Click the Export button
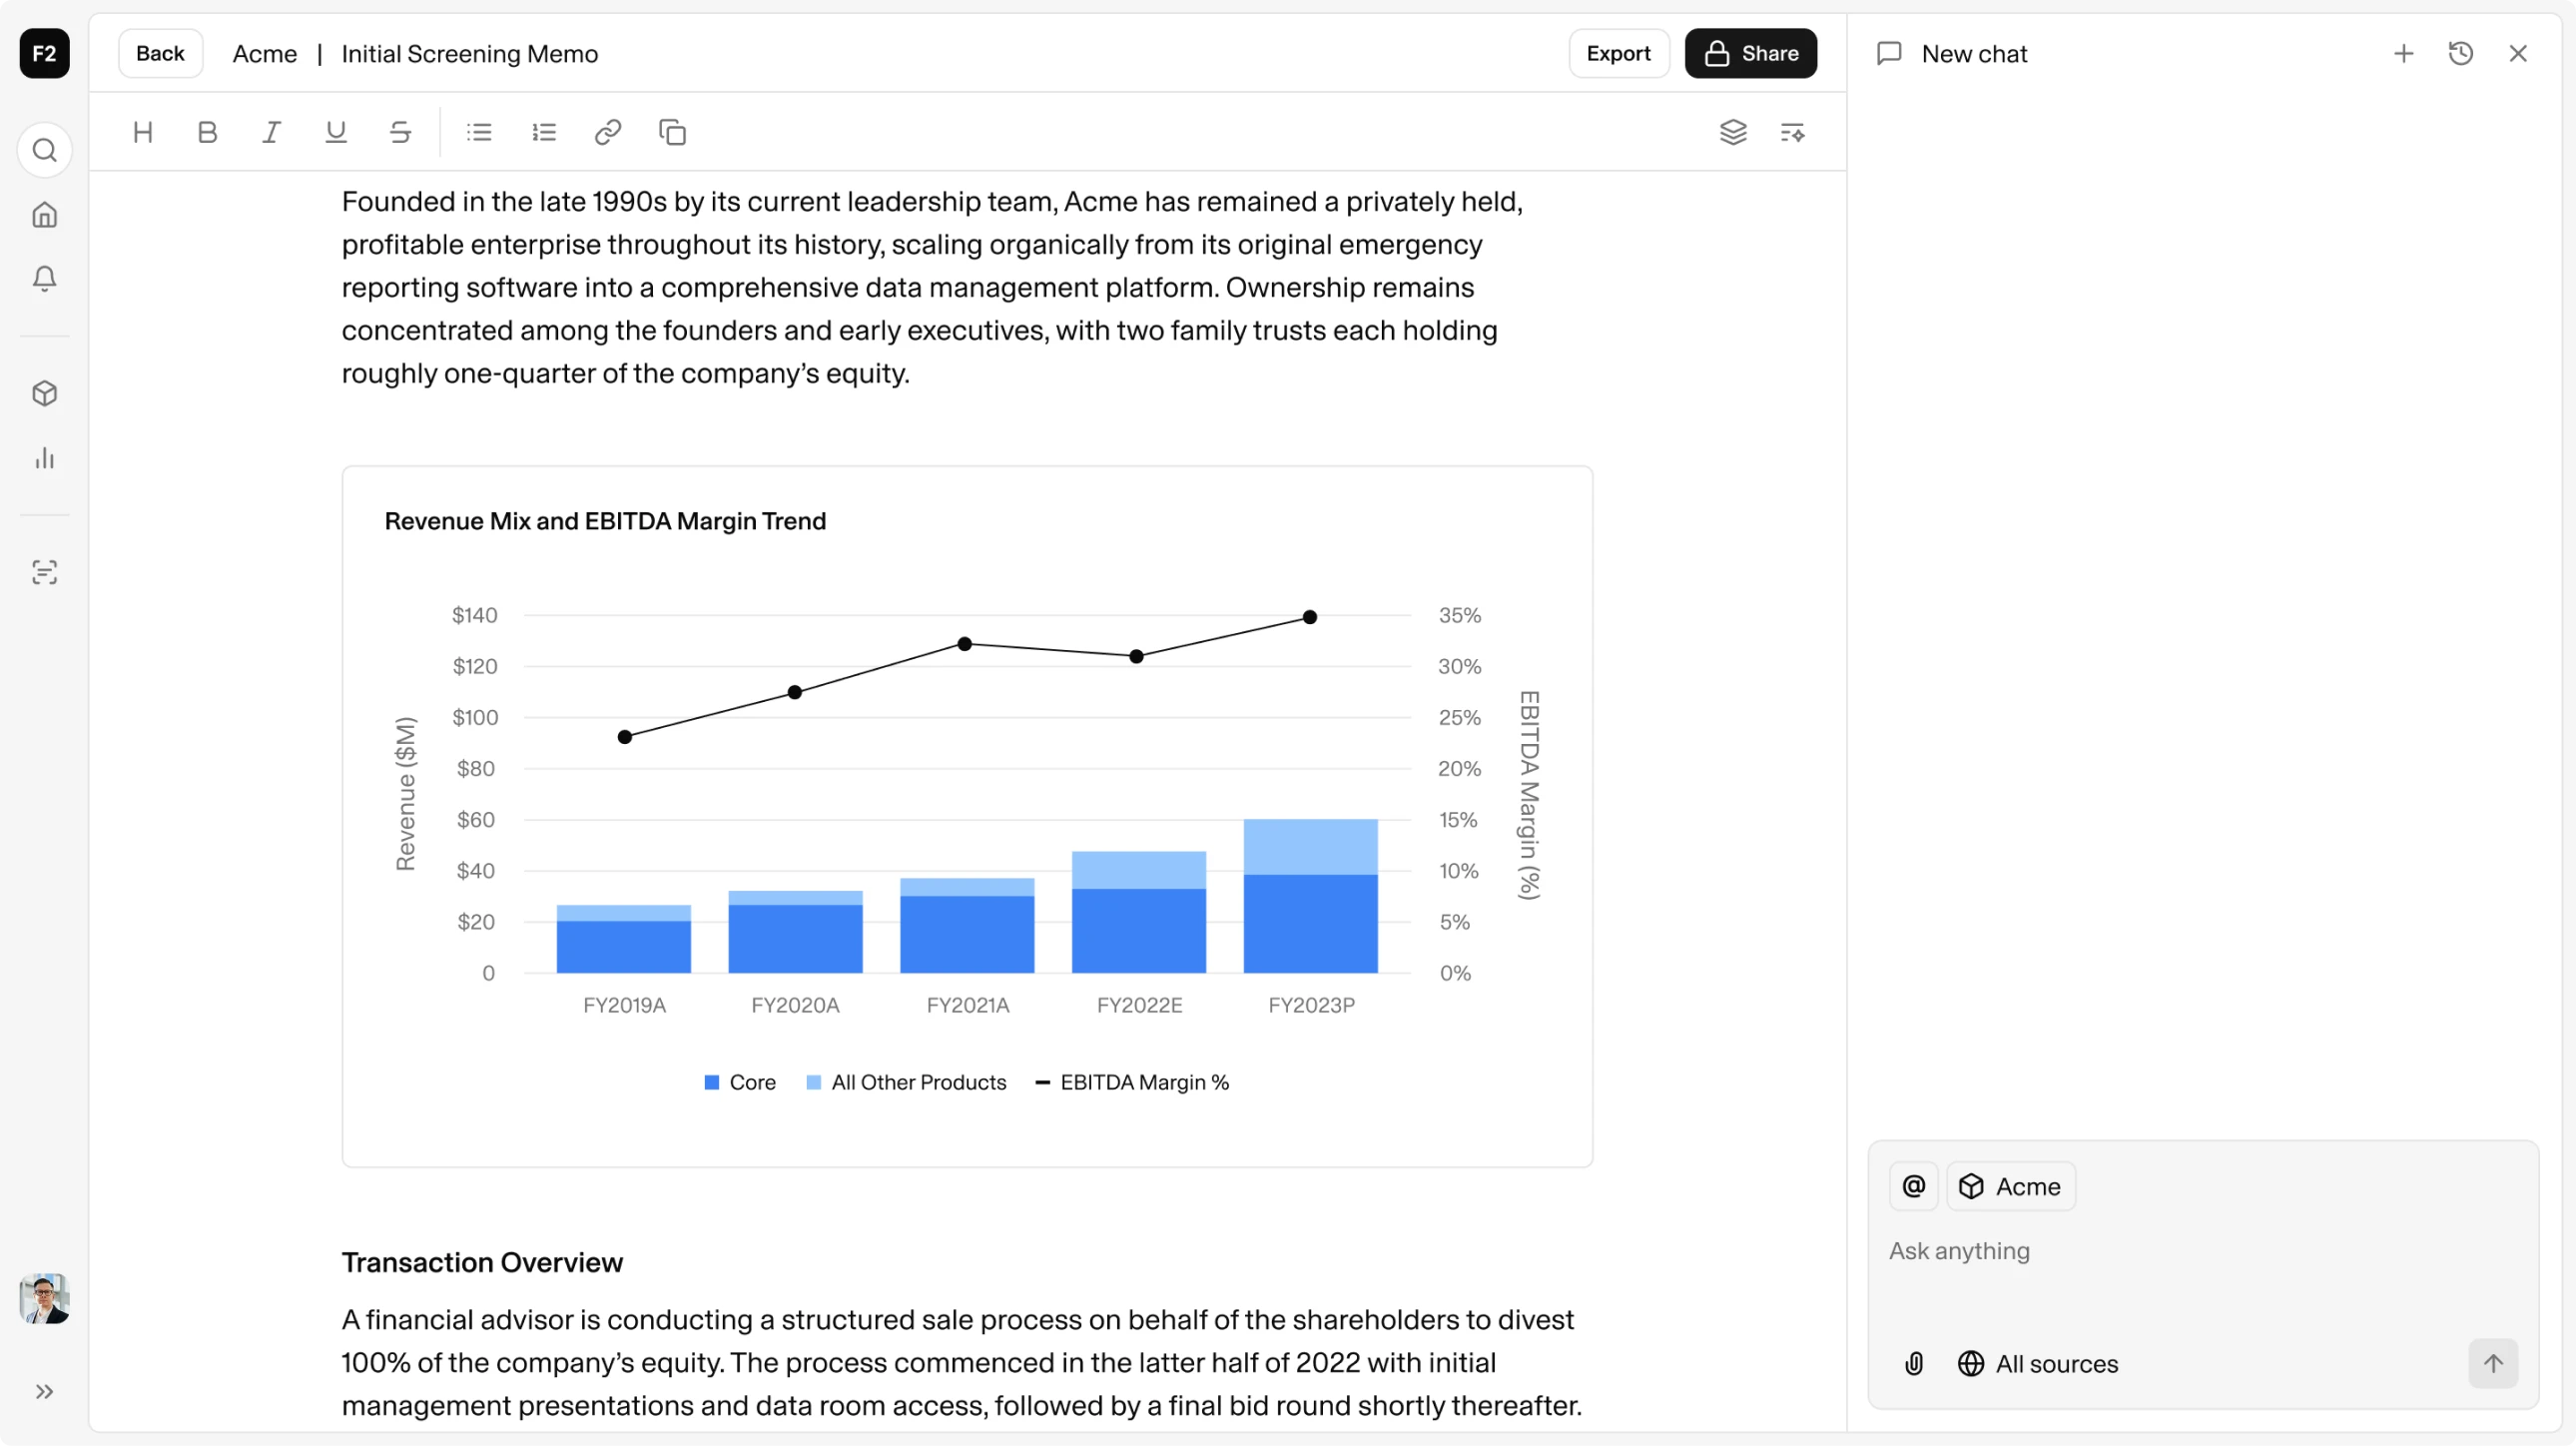This screenshot has height=1446, width=2576. [x=1618, y=54]
